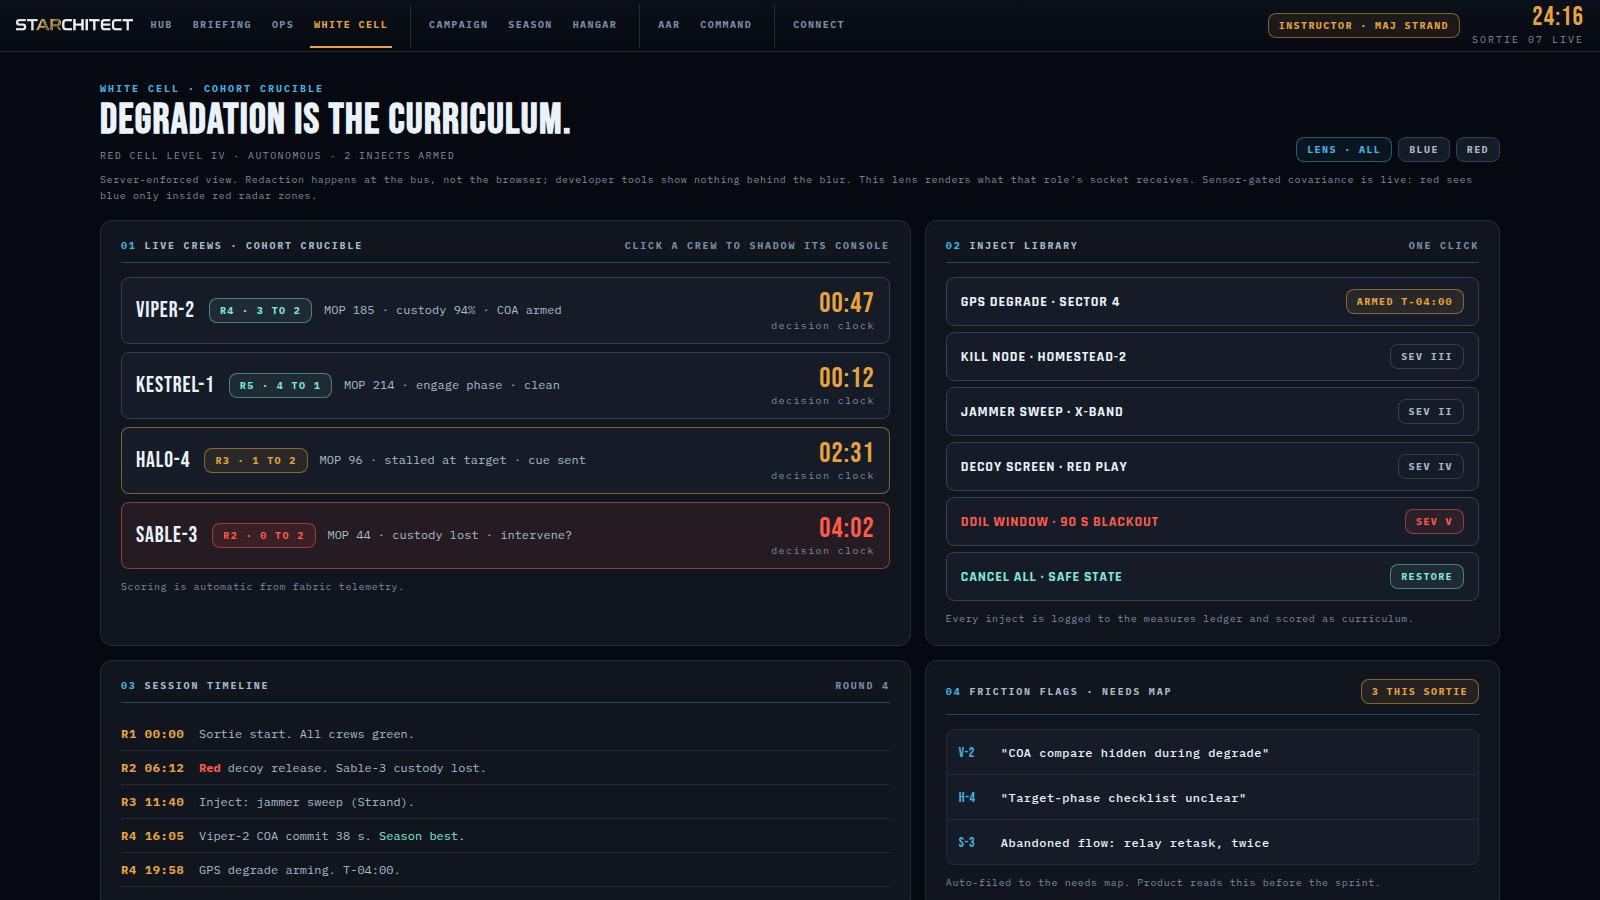Fire the Kill Node Homestead-2 inject

[x=1212, y=356]
